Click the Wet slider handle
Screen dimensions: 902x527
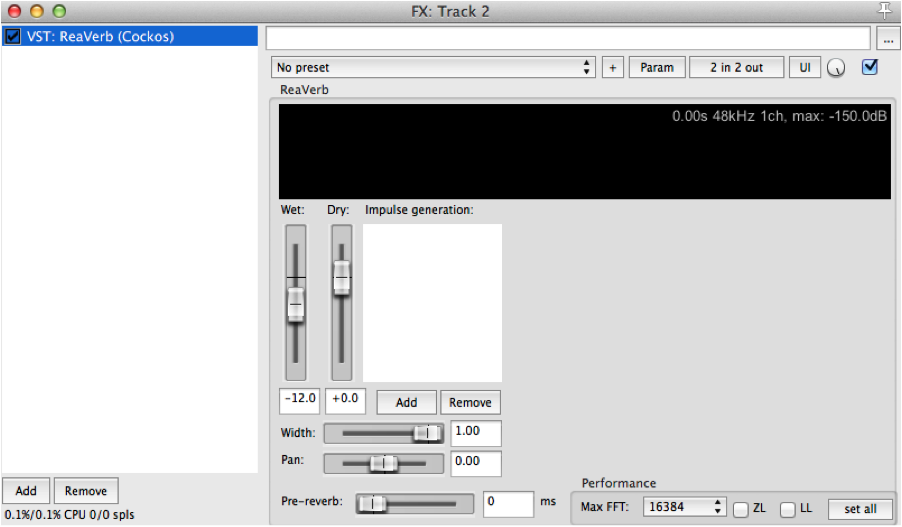(x=296, y=304)
